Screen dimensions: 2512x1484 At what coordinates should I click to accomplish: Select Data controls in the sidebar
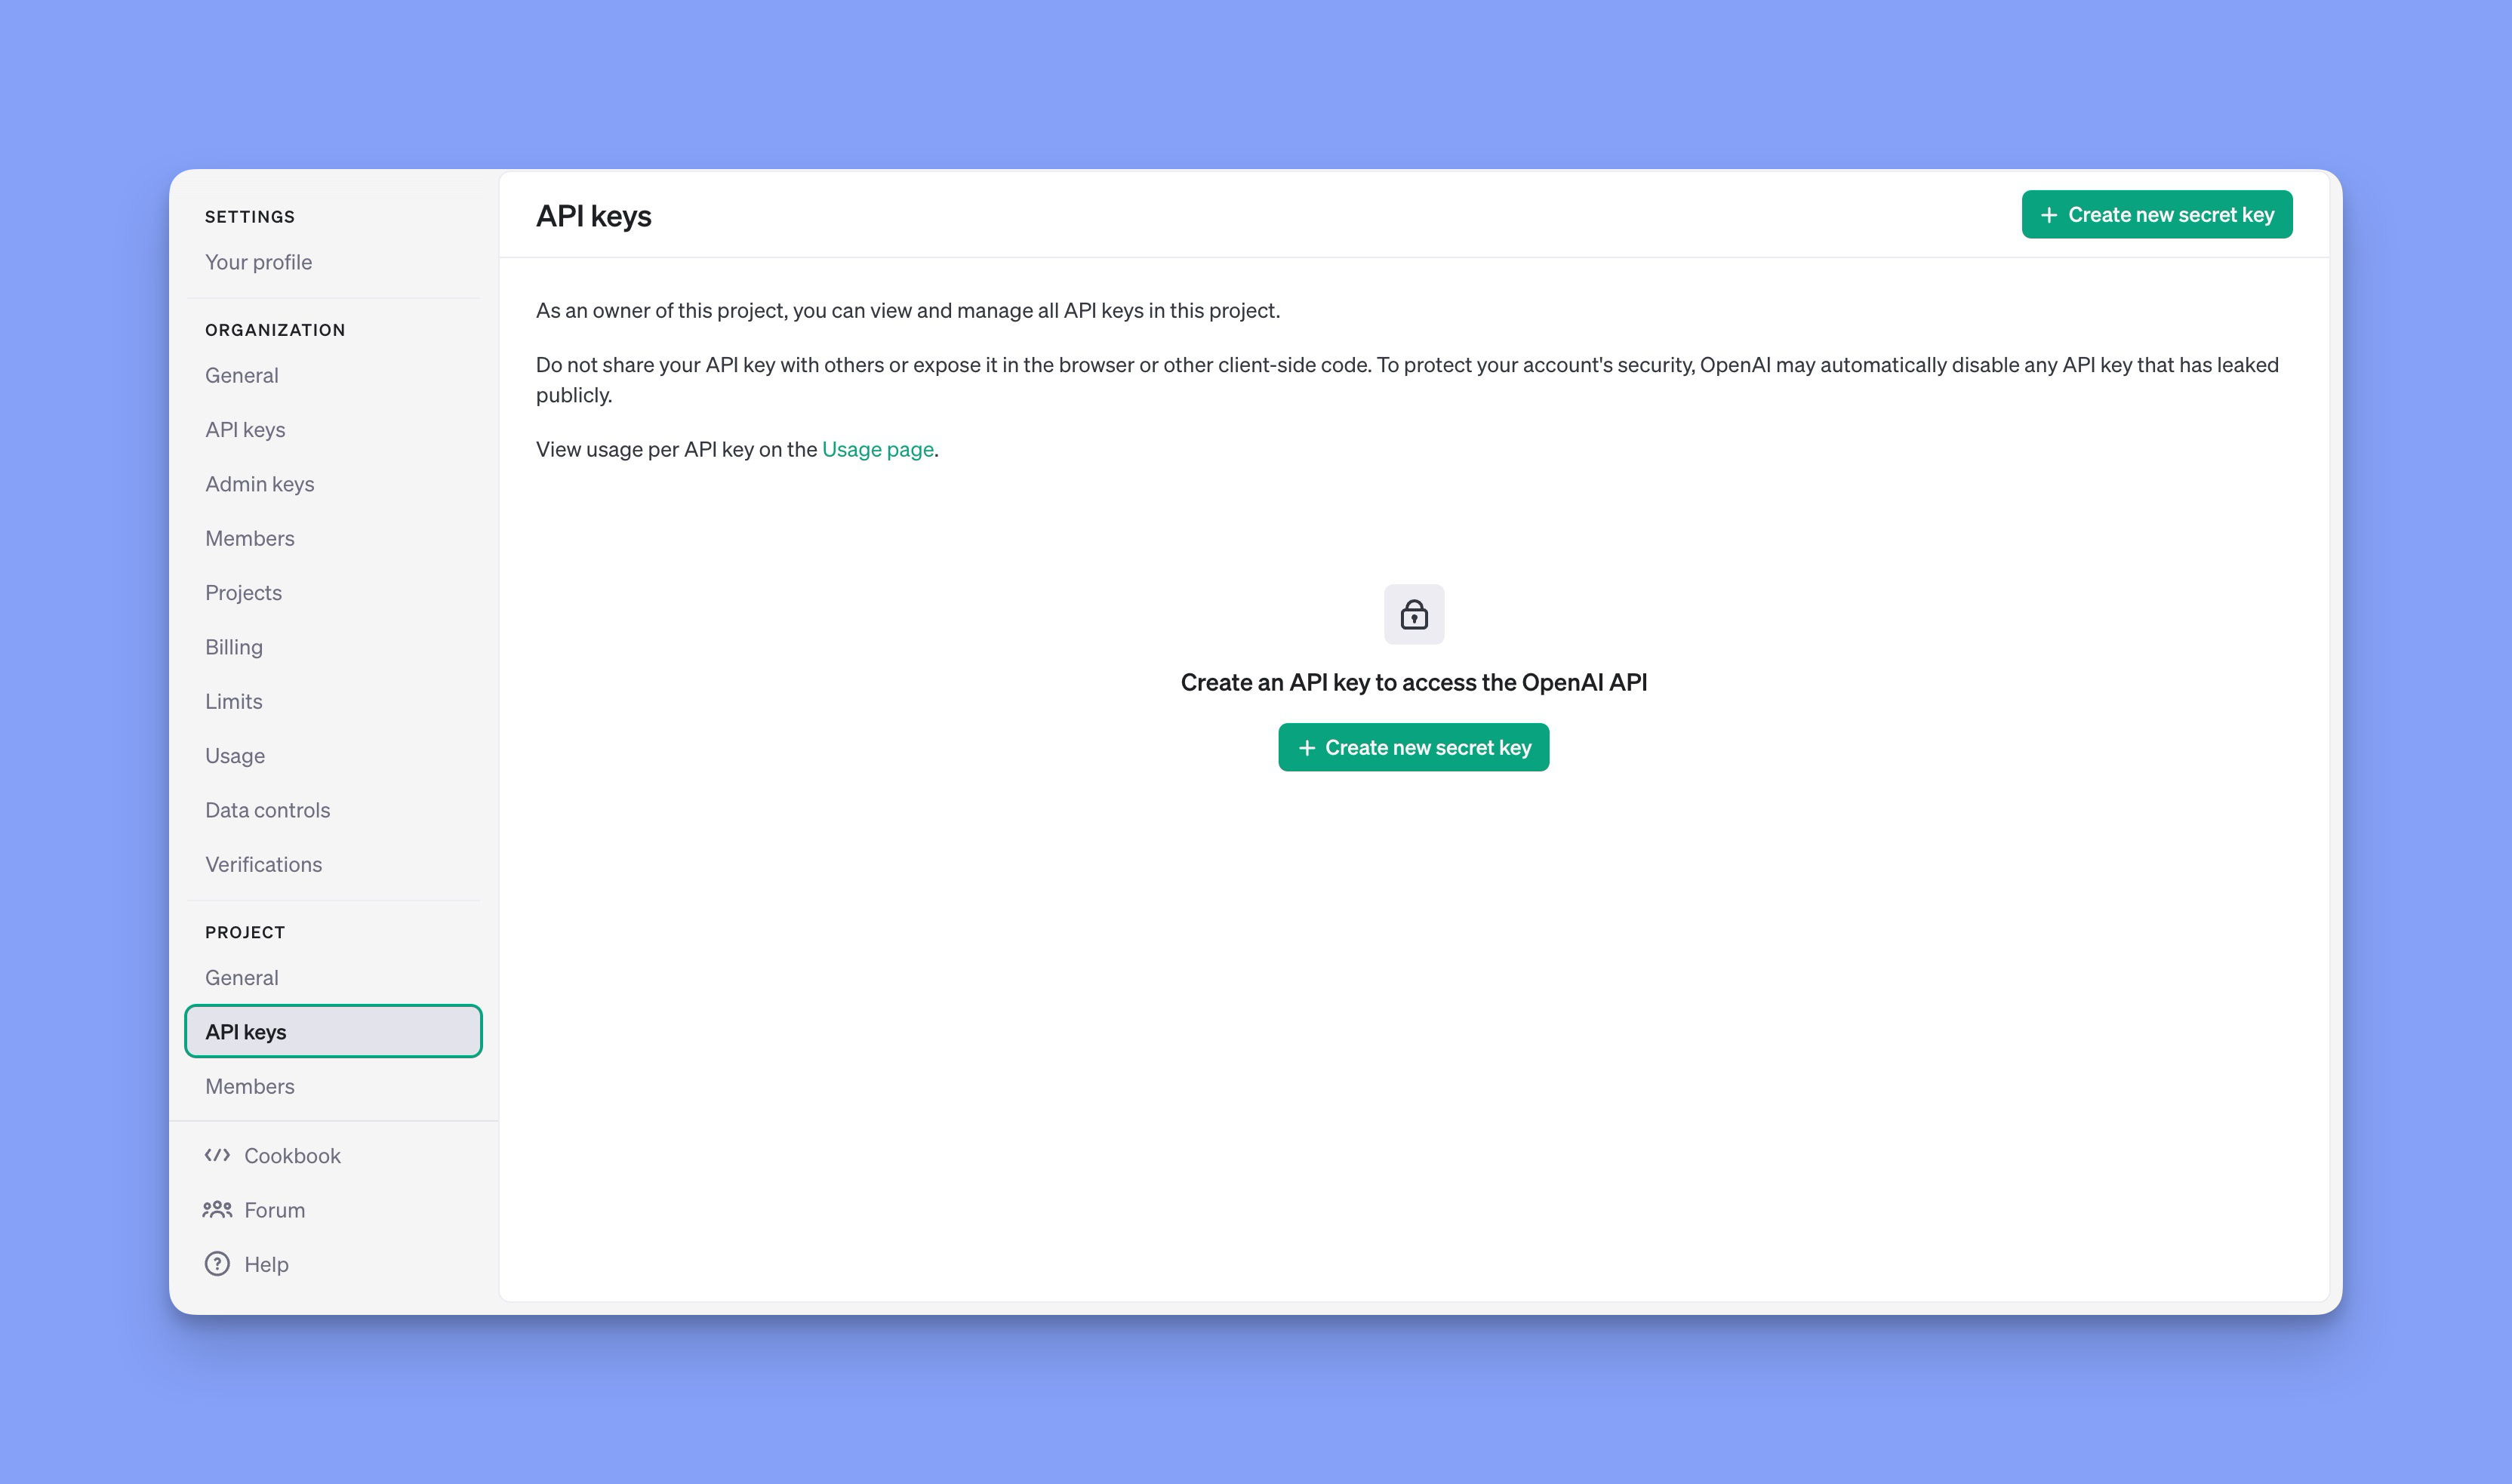[x=266, y=809]
